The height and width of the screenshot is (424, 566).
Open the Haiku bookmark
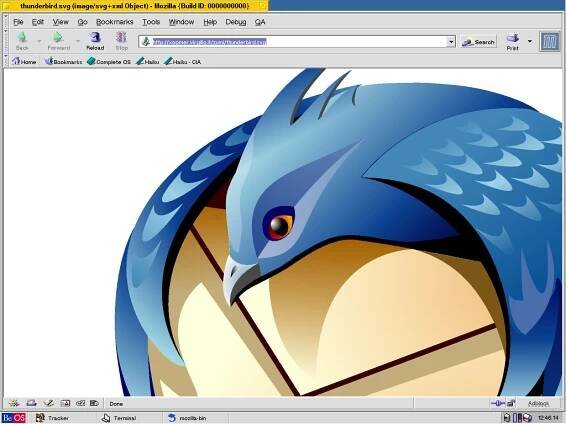(x=148, y=62)
